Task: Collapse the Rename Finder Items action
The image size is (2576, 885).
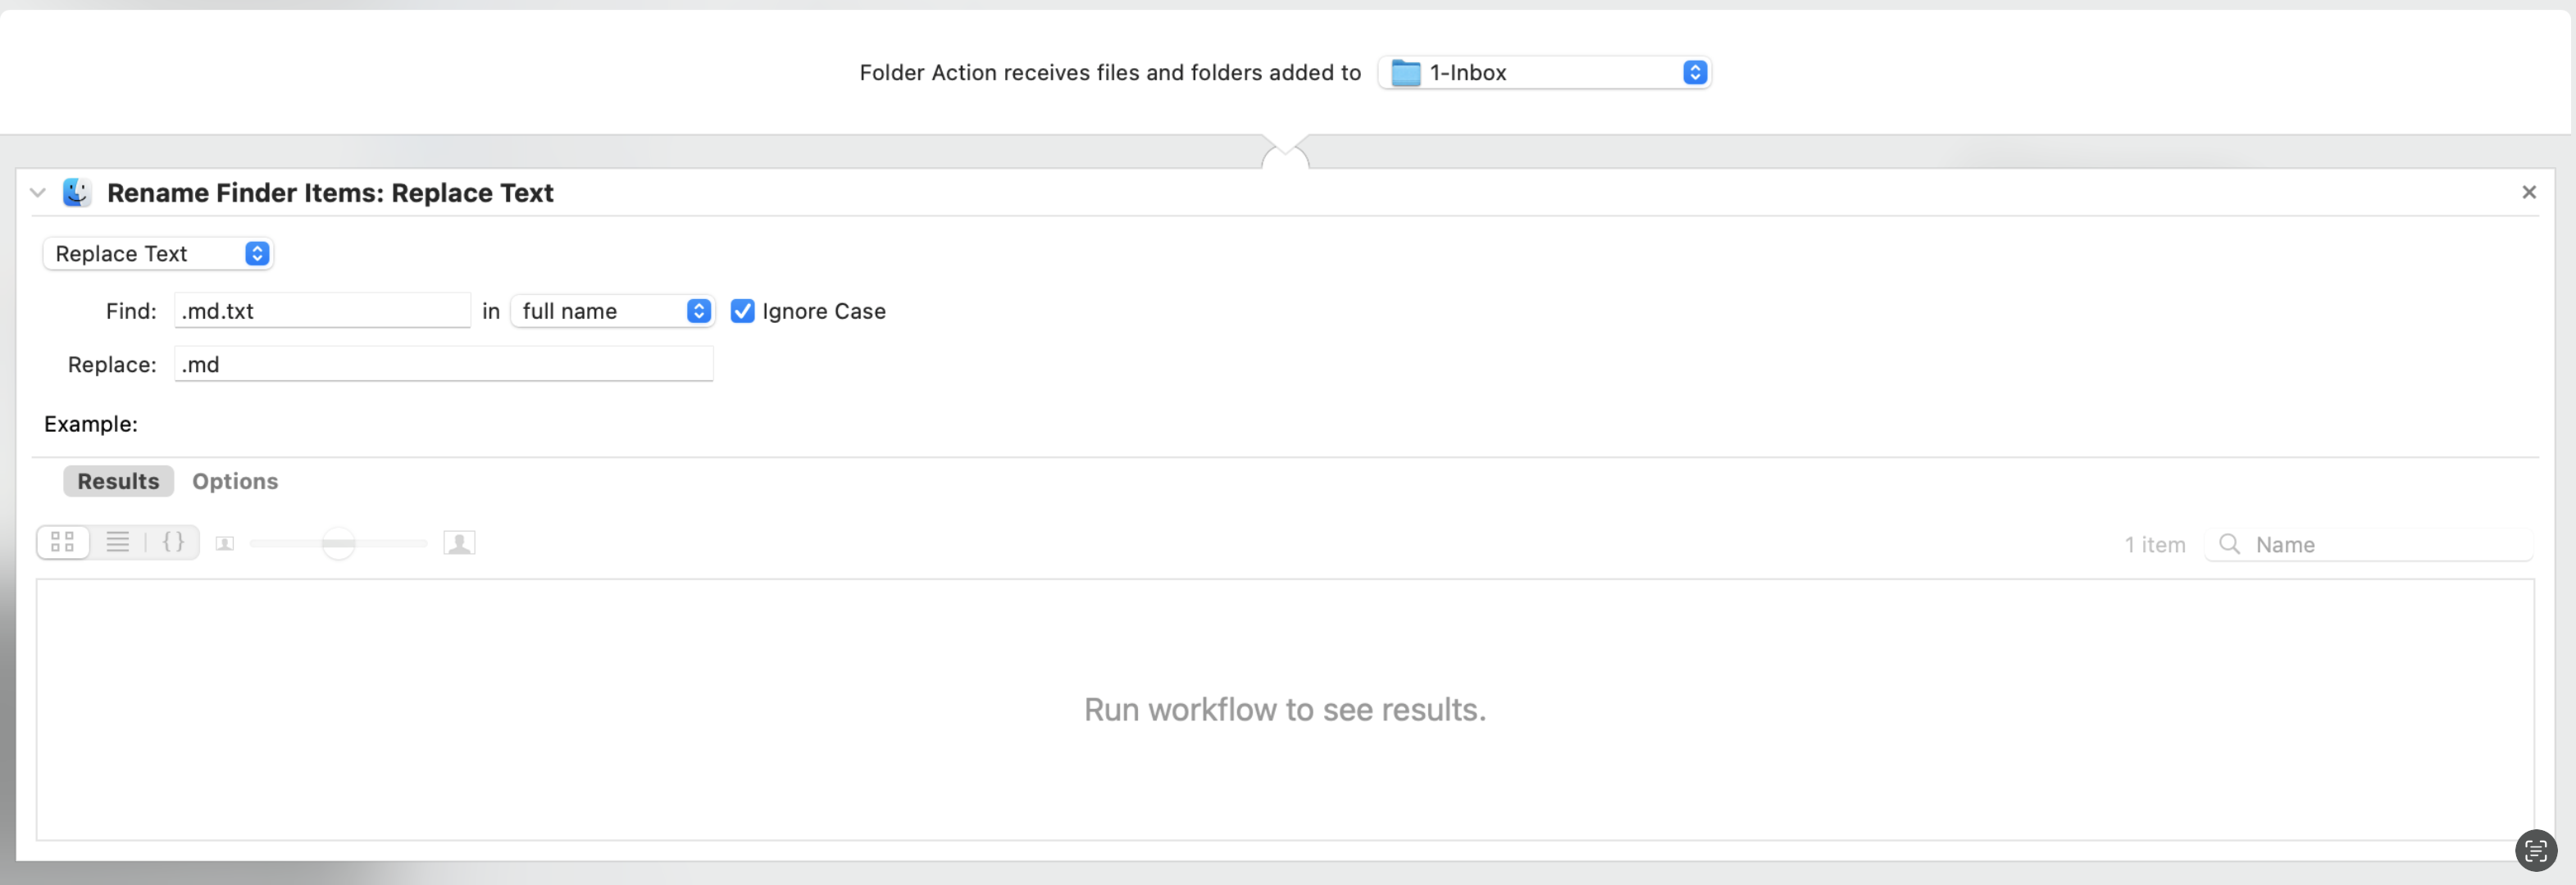Action: pos(38,192)
